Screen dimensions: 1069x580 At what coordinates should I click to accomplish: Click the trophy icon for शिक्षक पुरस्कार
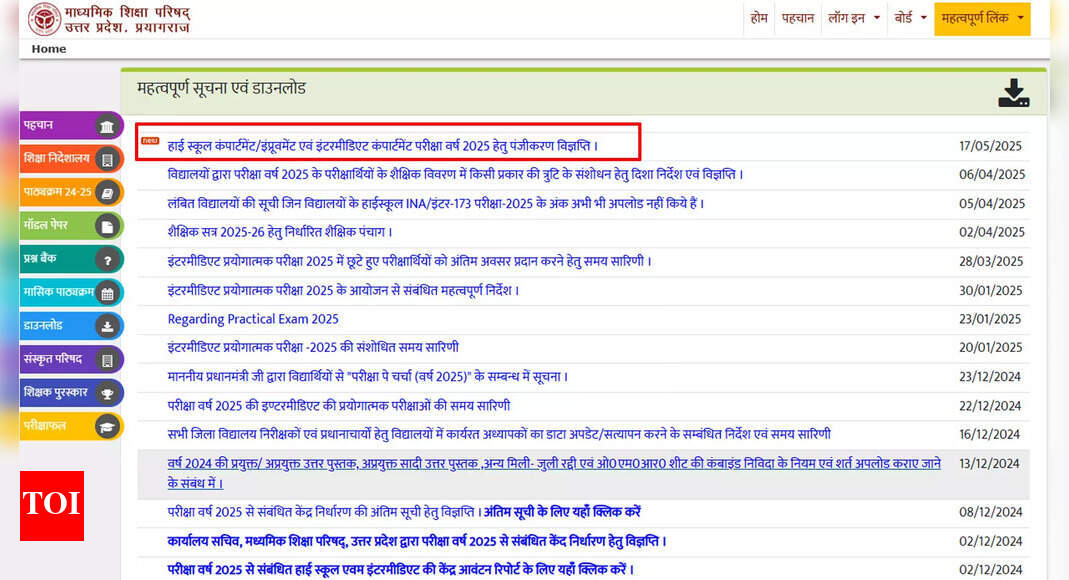107,393
